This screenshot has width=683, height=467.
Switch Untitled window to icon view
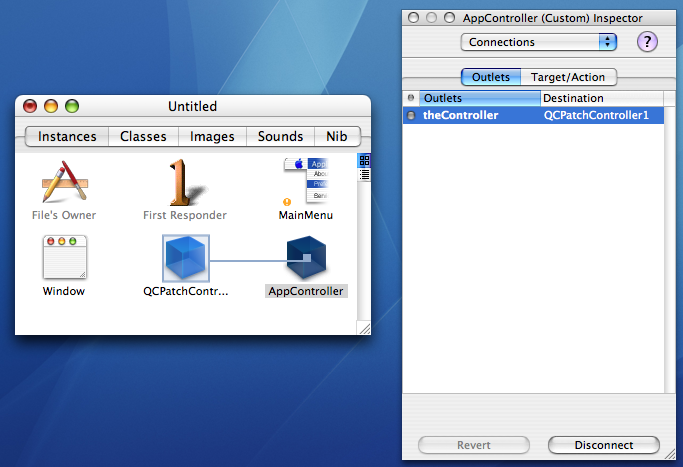point(364,160)
